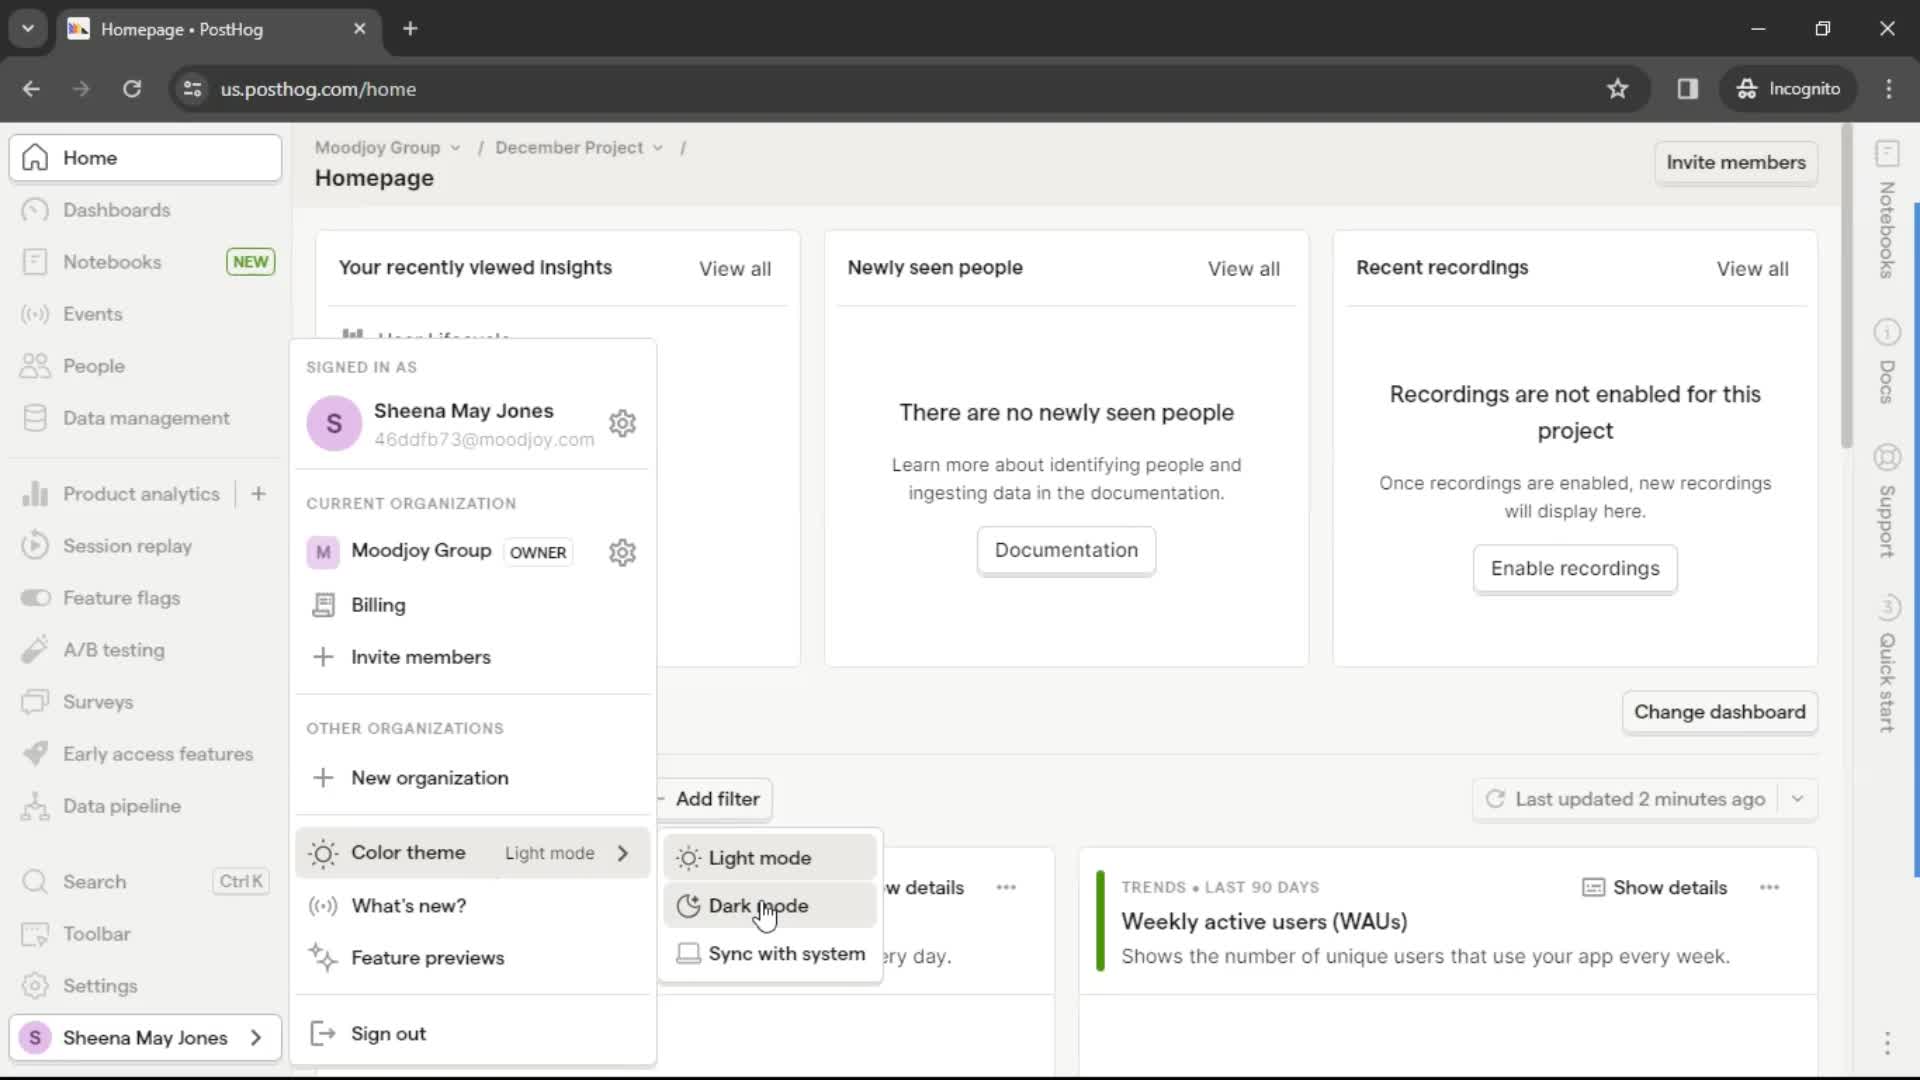Select Invite members in the account menu
Screen dimensions: 1920x1080
coord(472,657)
